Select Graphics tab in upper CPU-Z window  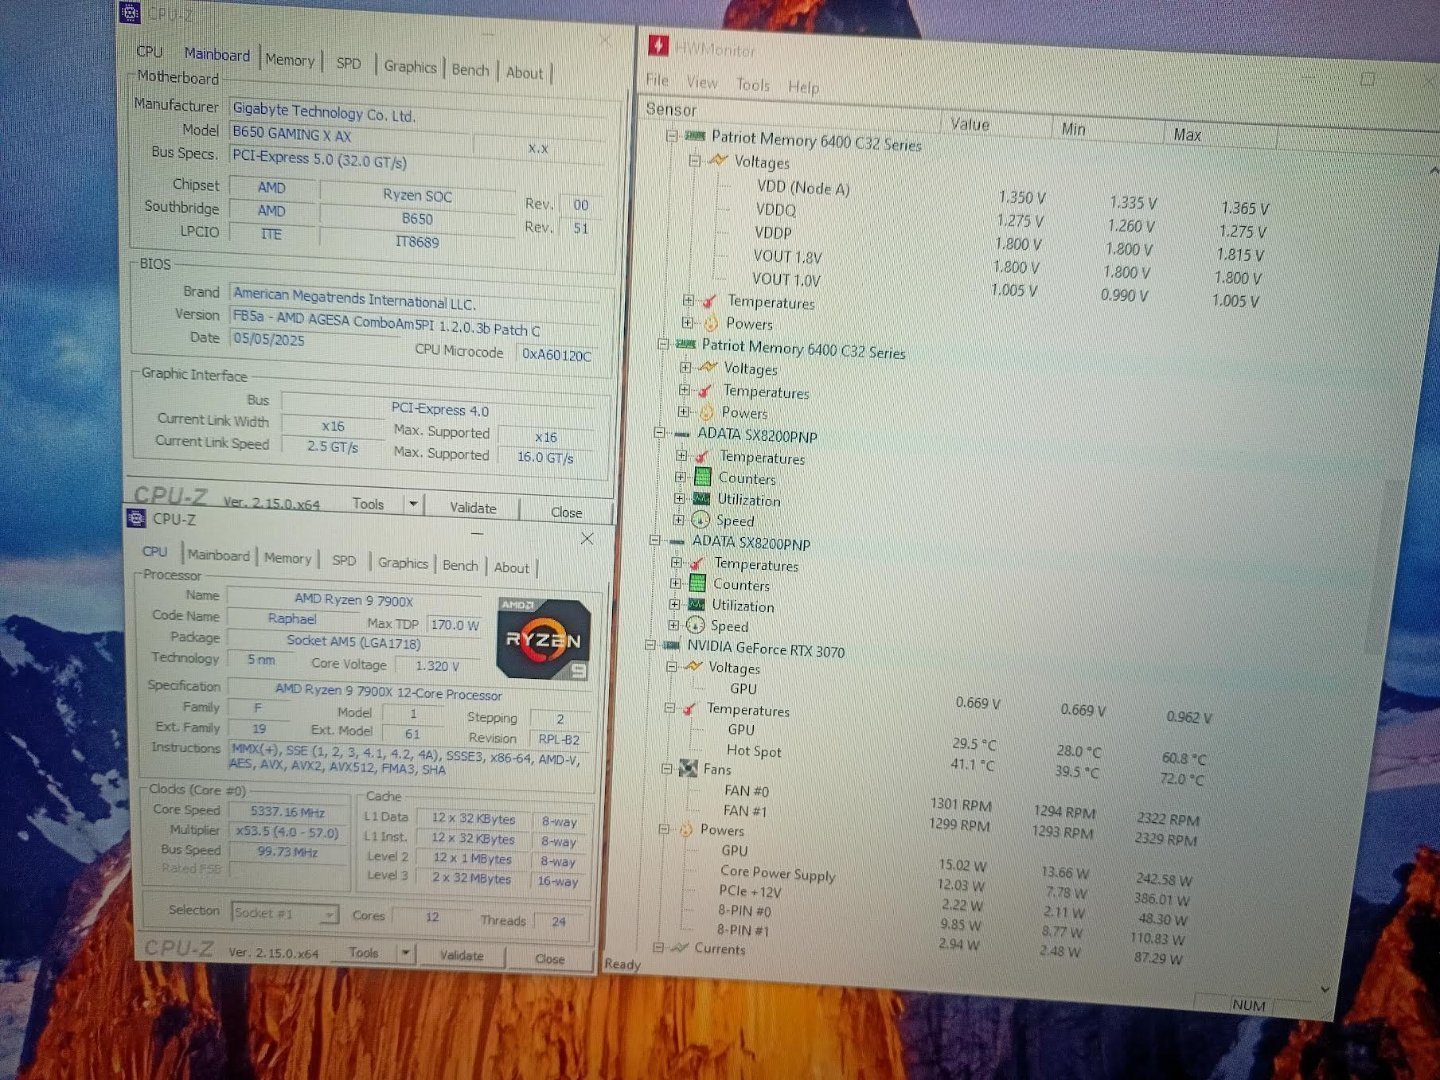[x=410, y=67]
